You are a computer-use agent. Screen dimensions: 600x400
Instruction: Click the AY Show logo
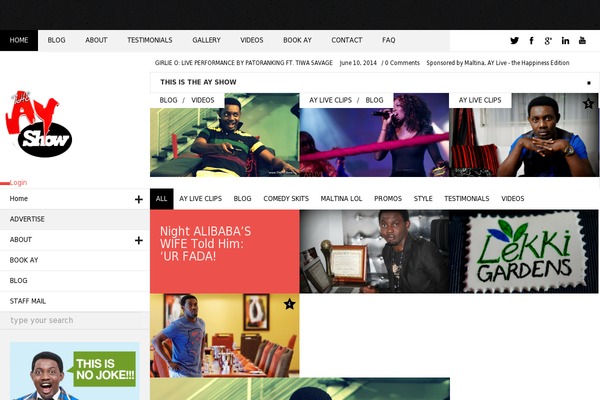[39, 124]
